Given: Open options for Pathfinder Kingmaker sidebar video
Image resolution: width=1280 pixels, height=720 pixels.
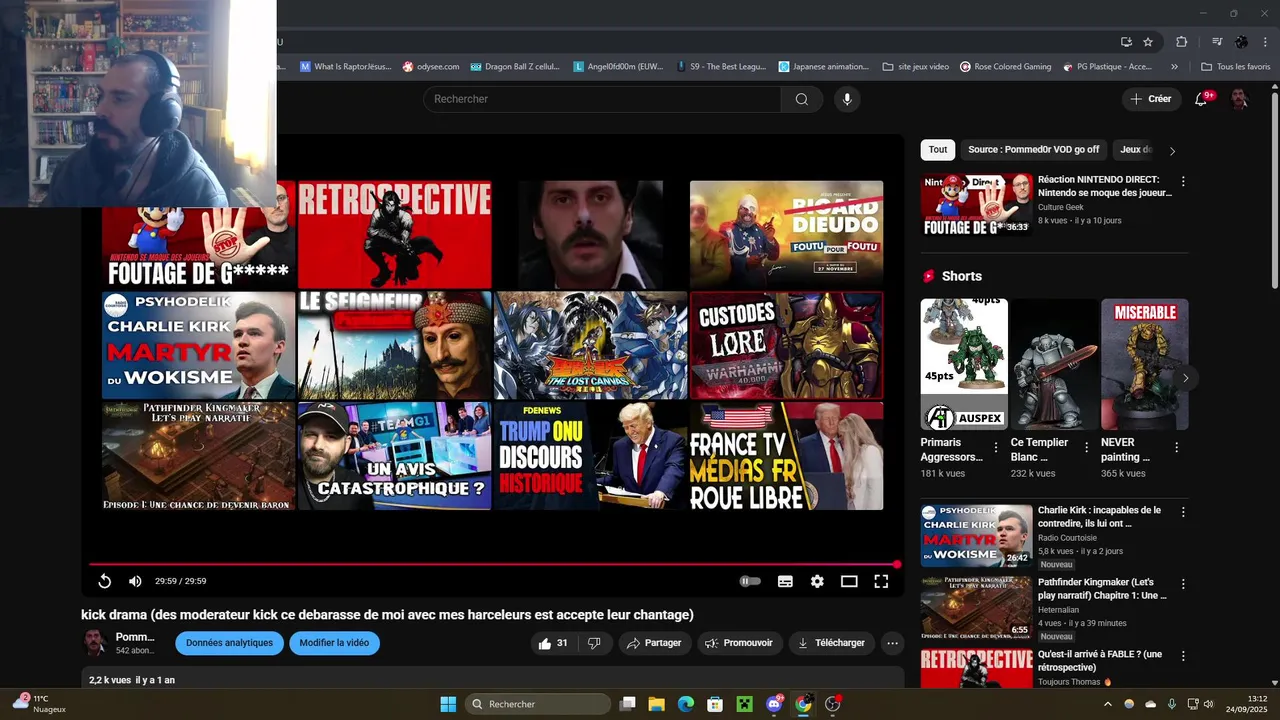Looking at the screenshot, I should coord(1183,584).
